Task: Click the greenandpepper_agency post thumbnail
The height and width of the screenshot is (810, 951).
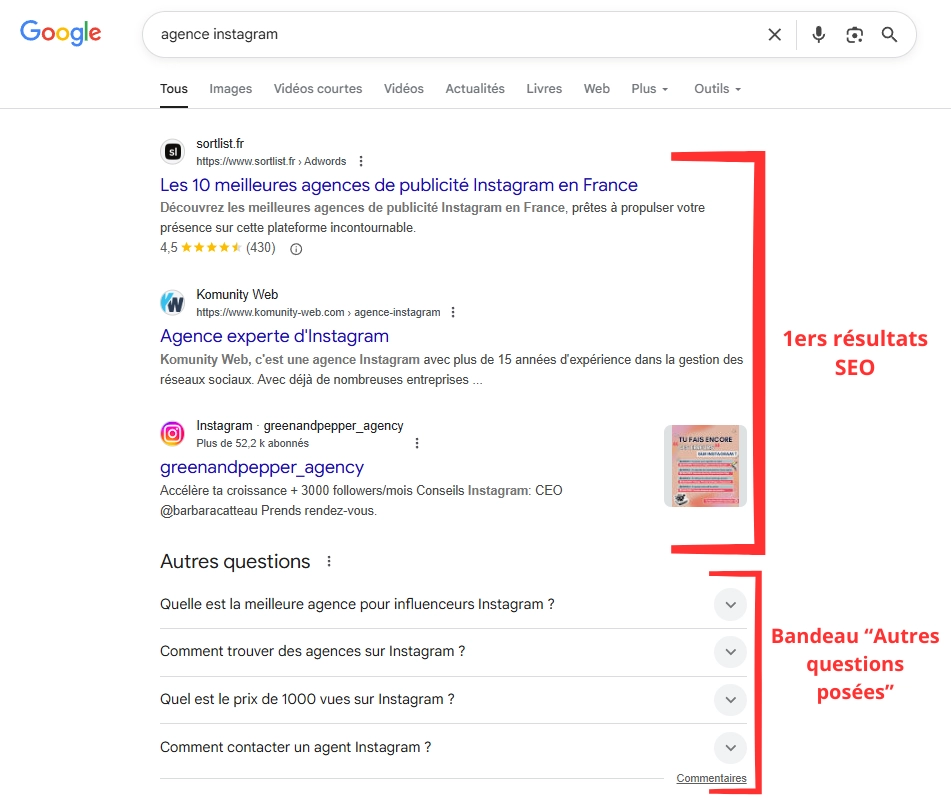Action: point(705,466)
